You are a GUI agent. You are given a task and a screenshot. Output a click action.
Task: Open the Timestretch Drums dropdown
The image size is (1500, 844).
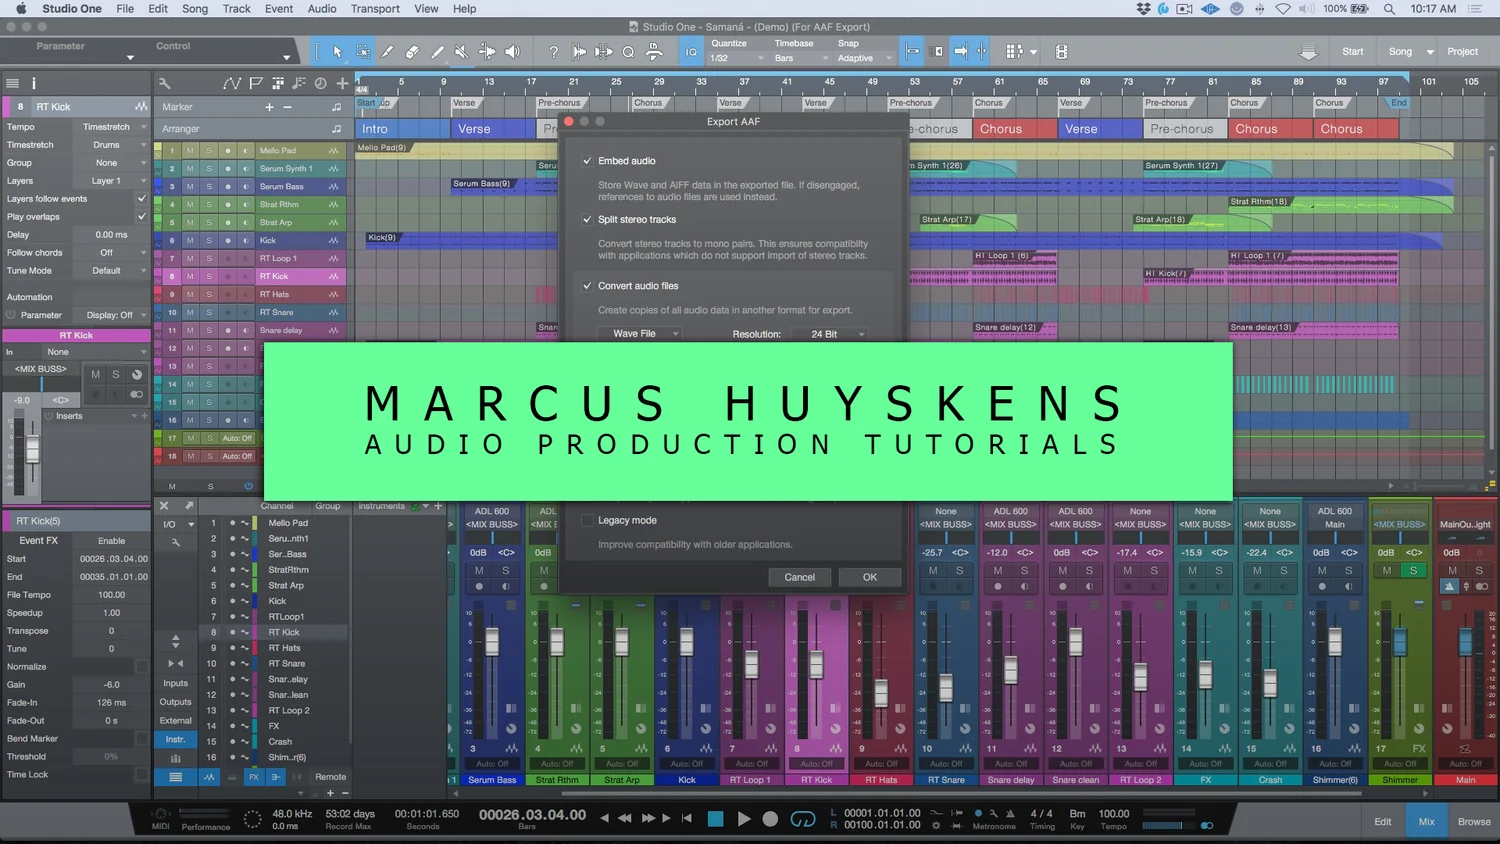[112, 145]
